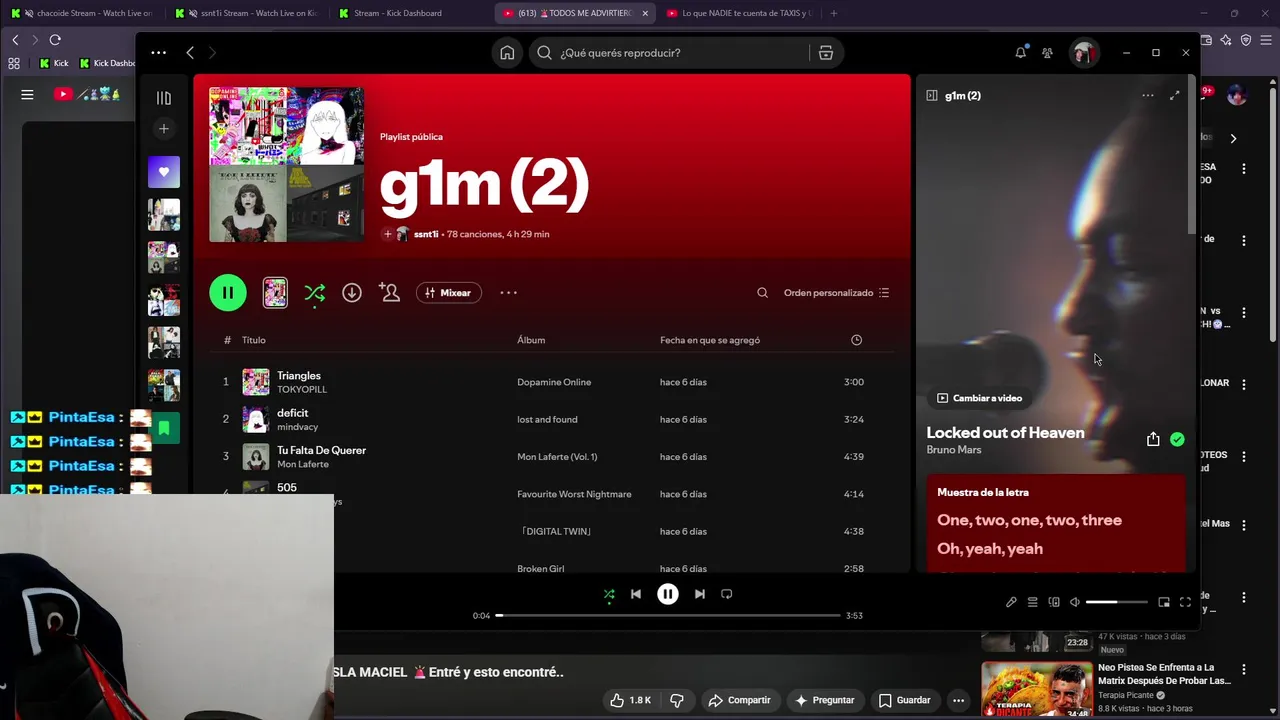Enter Spotify fullscreen mode icon
The height and width of the screenshot is (720, 1280).
pos(1185,602)
